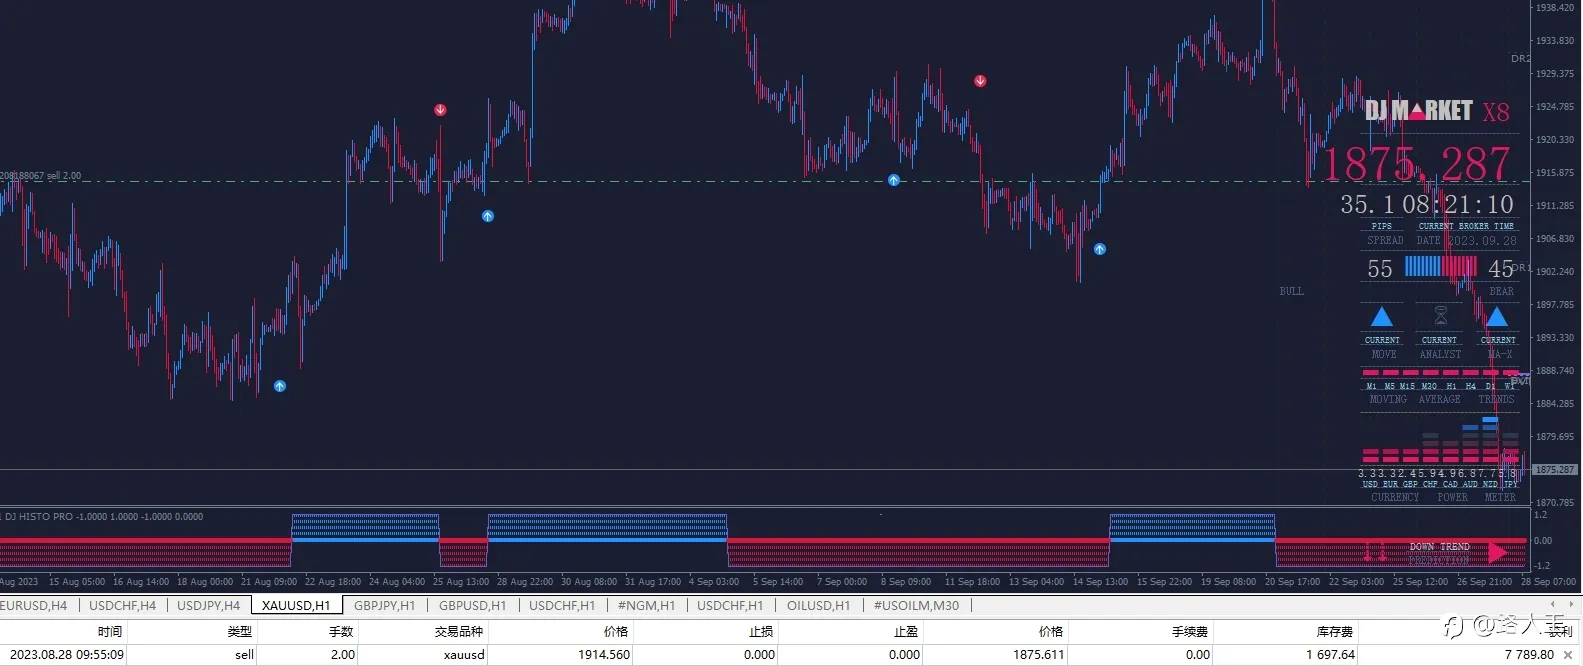Click the Current Analyst hourglass icon
Viewport: 1583px width, 666px height.
[1440, 317]
